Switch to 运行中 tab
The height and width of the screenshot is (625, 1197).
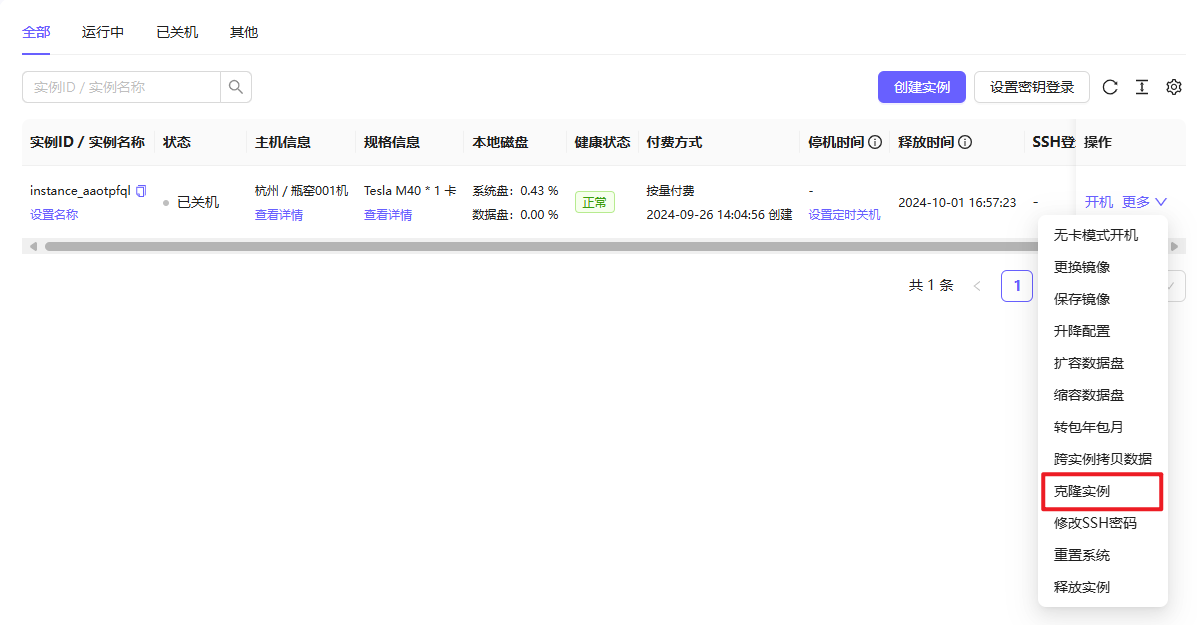coord(103,32)
